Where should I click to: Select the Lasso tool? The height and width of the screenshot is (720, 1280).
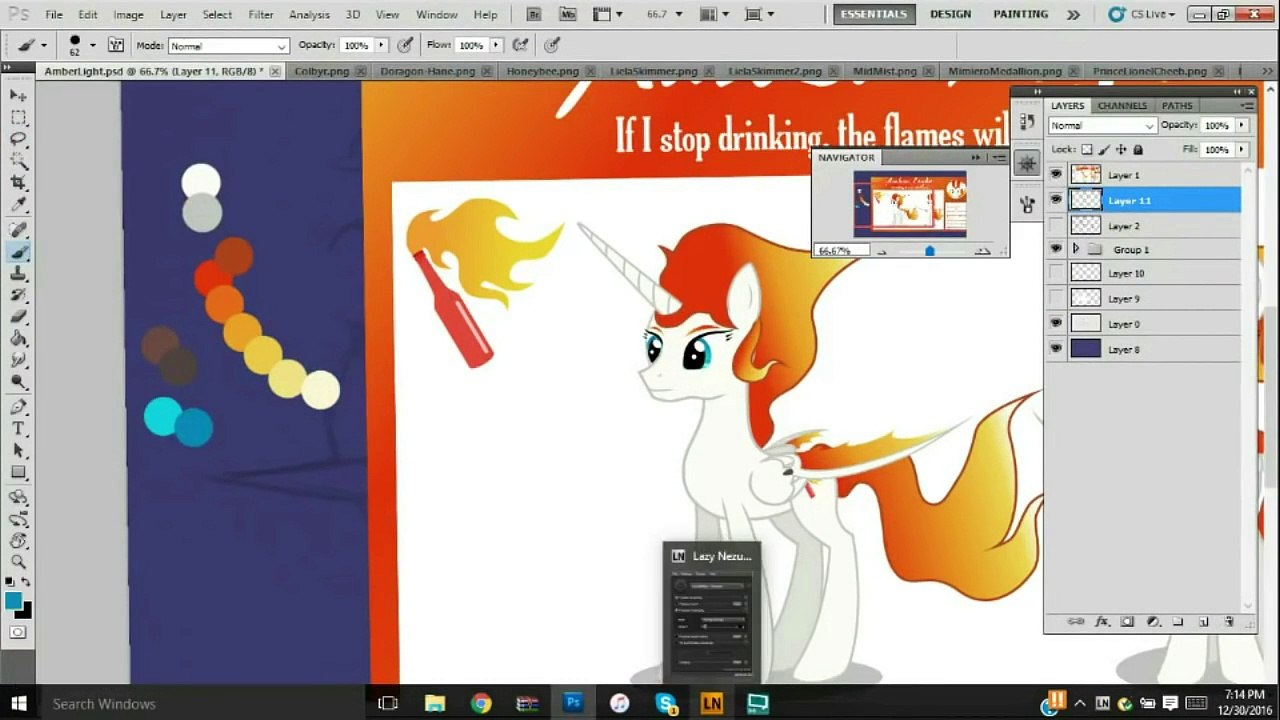pos(18,139)
